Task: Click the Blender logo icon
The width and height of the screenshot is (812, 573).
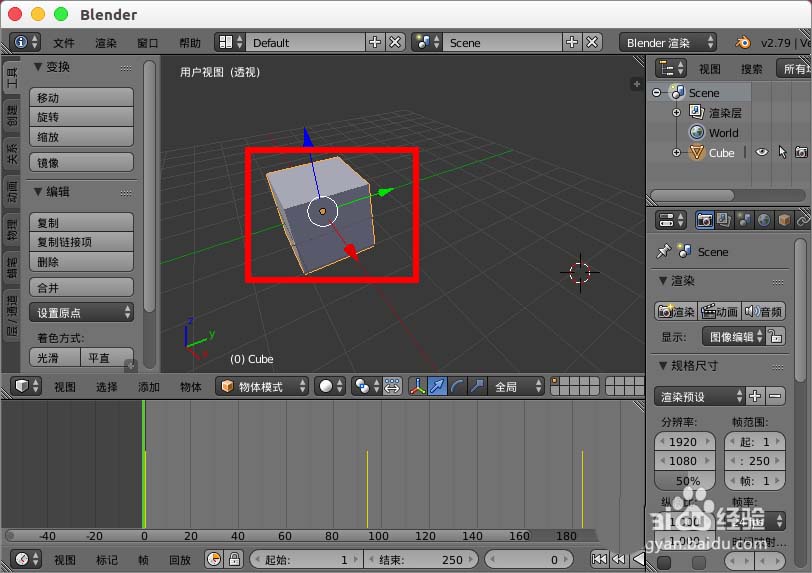Action: click(x=744, y=42)
